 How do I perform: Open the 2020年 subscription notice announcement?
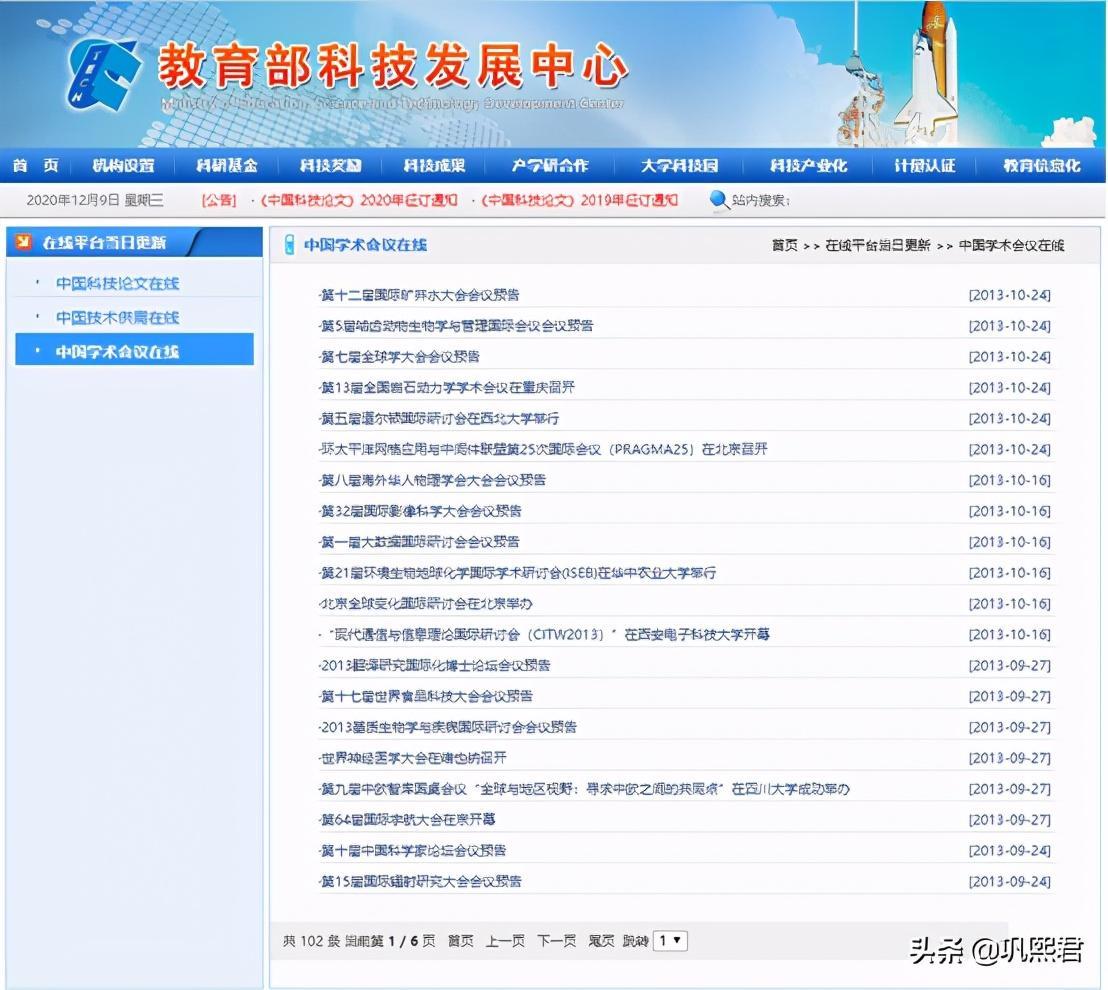pos(359,200)
